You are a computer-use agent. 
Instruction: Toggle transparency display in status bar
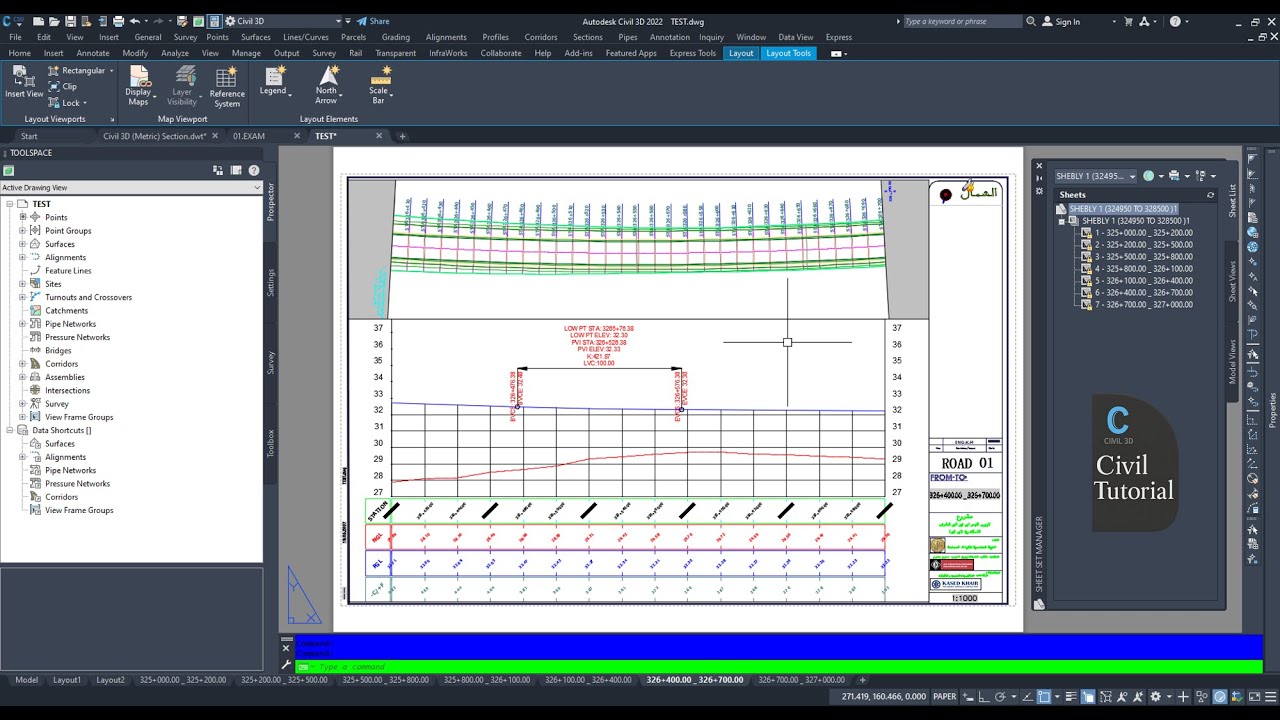point(1088,697)
